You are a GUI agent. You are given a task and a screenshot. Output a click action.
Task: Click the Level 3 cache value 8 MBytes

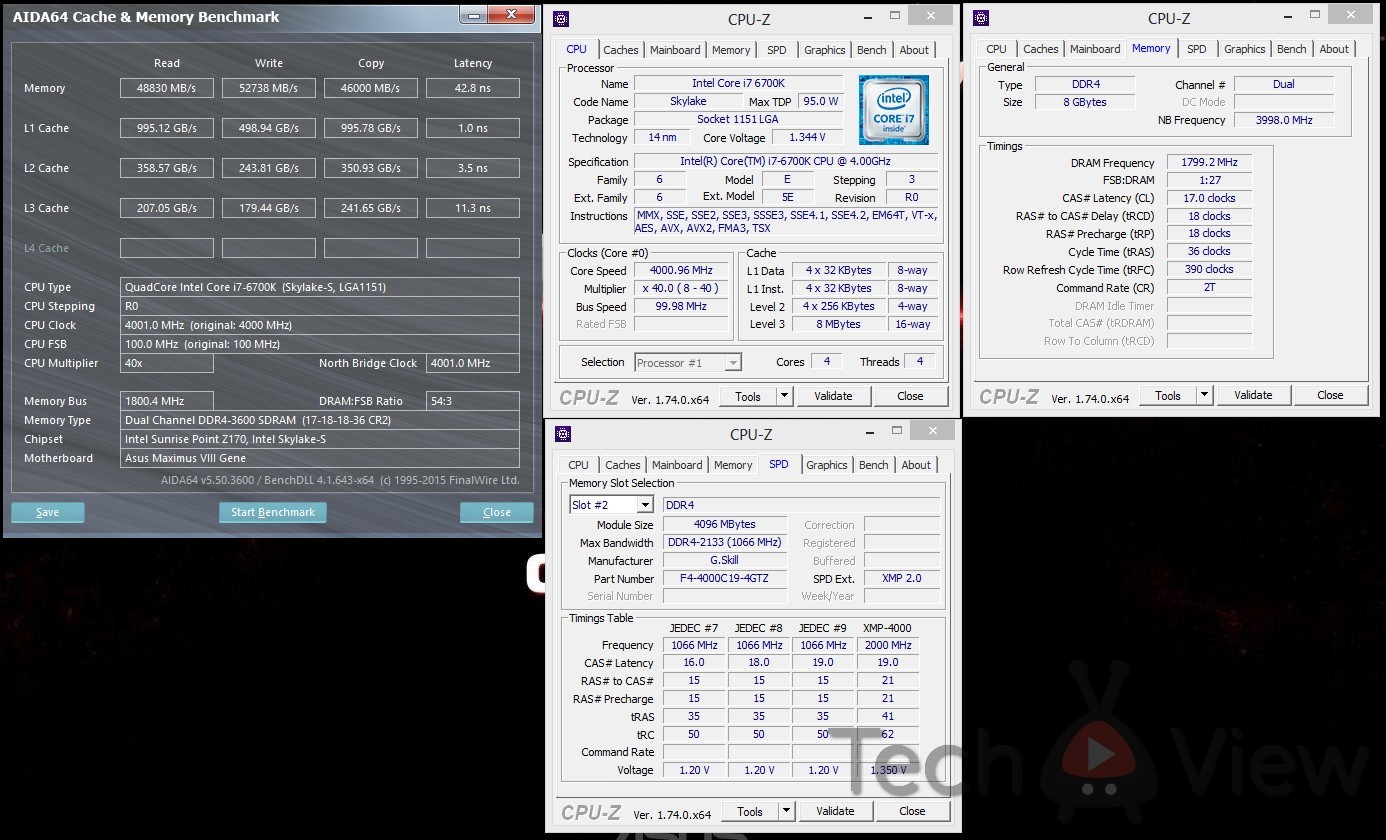click(840, 324)
